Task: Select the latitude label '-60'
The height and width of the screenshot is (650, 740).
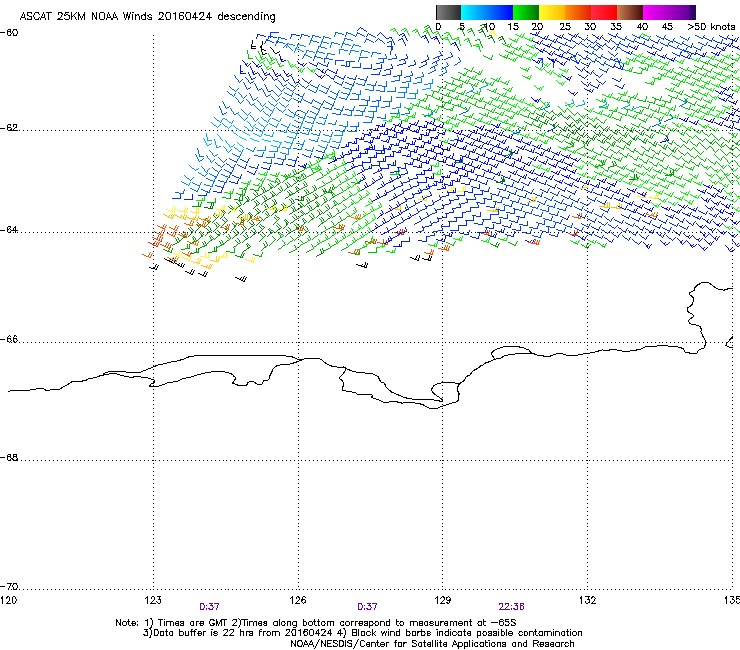Action: (9, 33)
